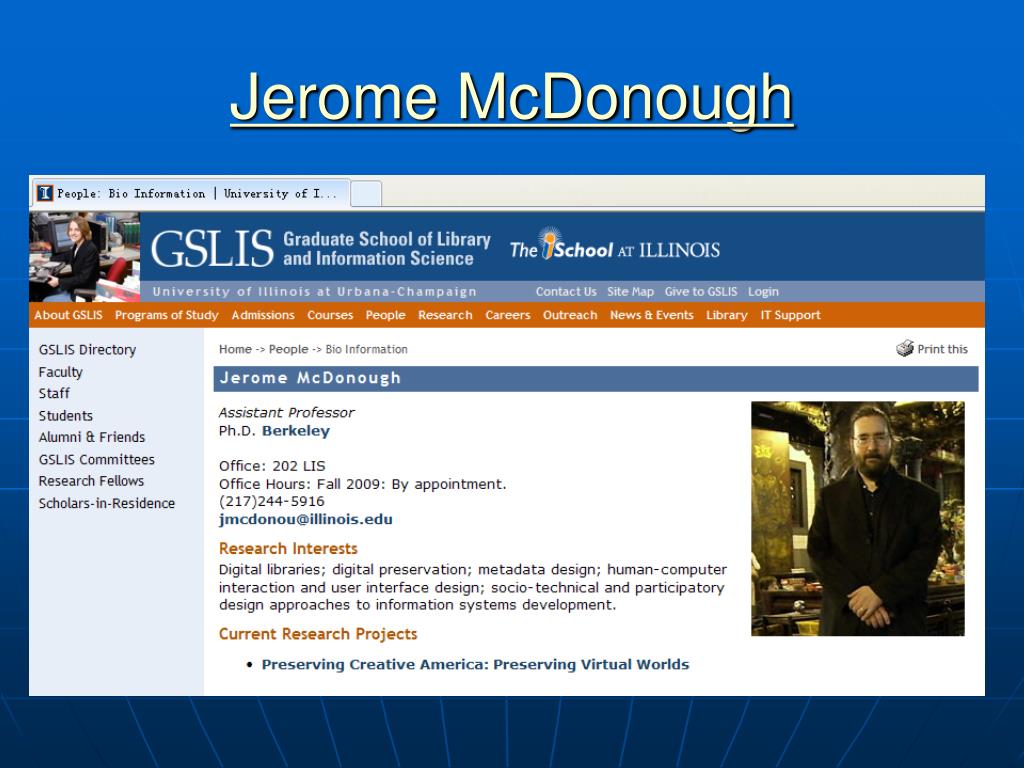The width and height of the screenshot is (1024, 768).
Task: Open Careers menu item
Action: 507,315
